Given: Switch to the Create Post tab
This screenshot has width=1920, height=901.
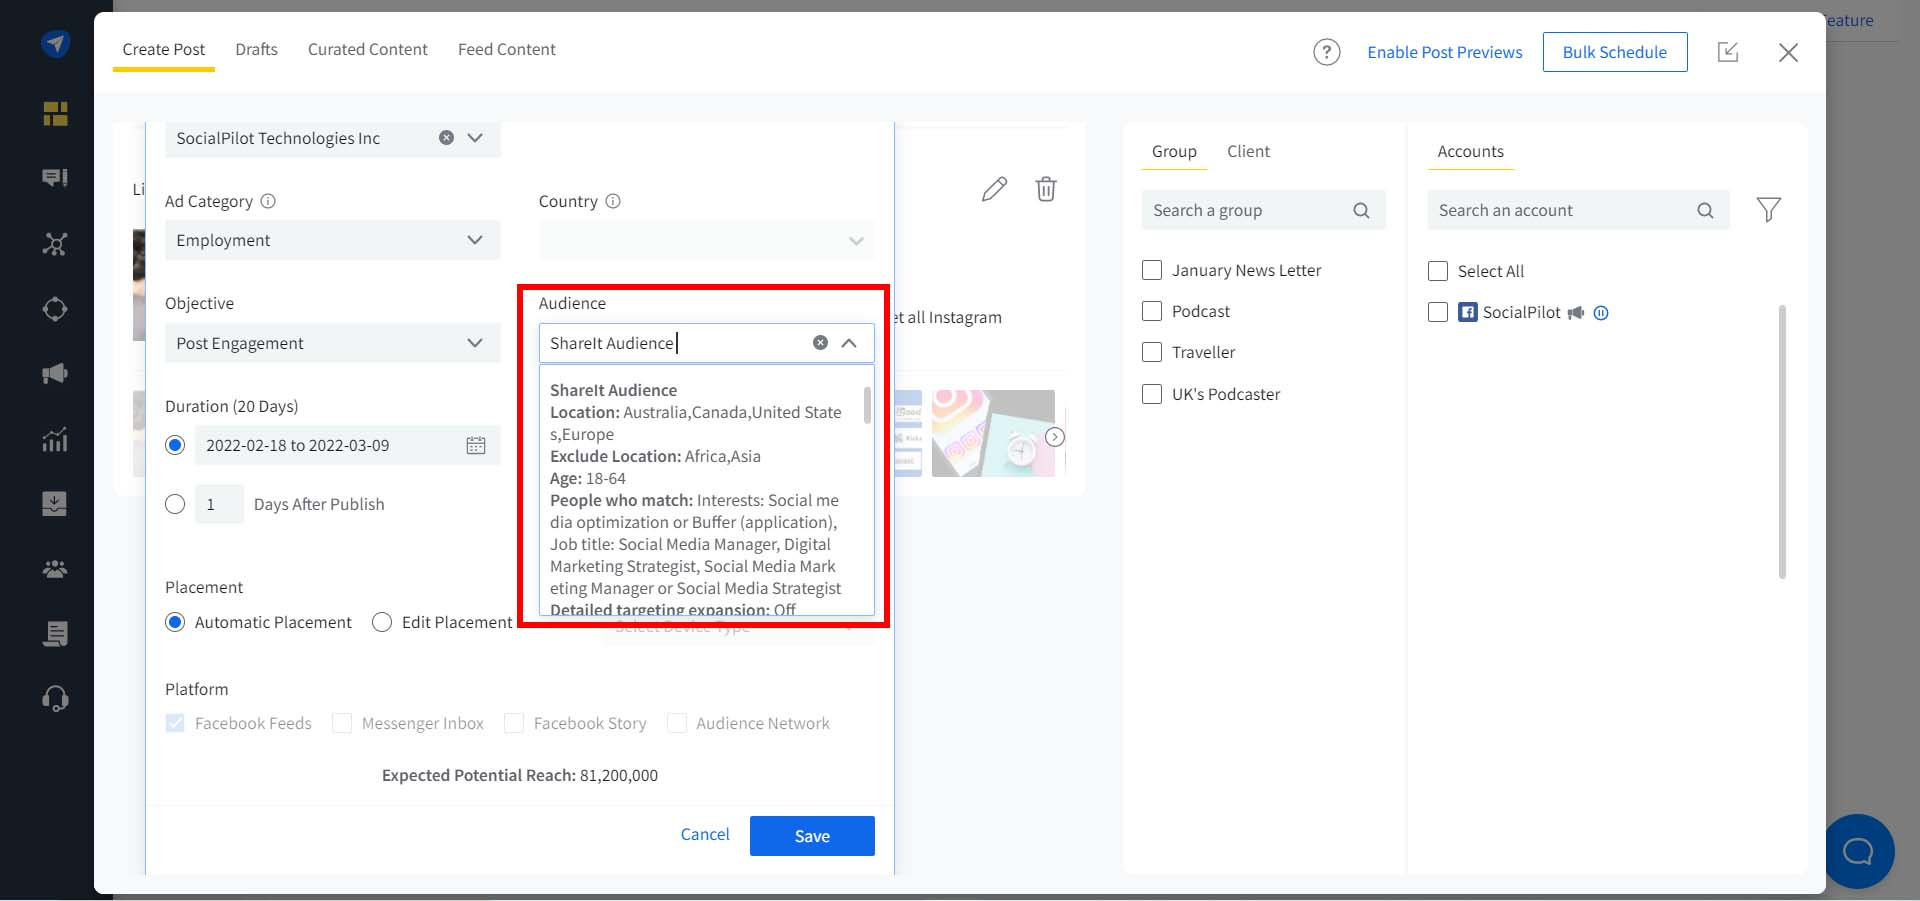Looking at the screenshot, I should click(x=164, y=49).
